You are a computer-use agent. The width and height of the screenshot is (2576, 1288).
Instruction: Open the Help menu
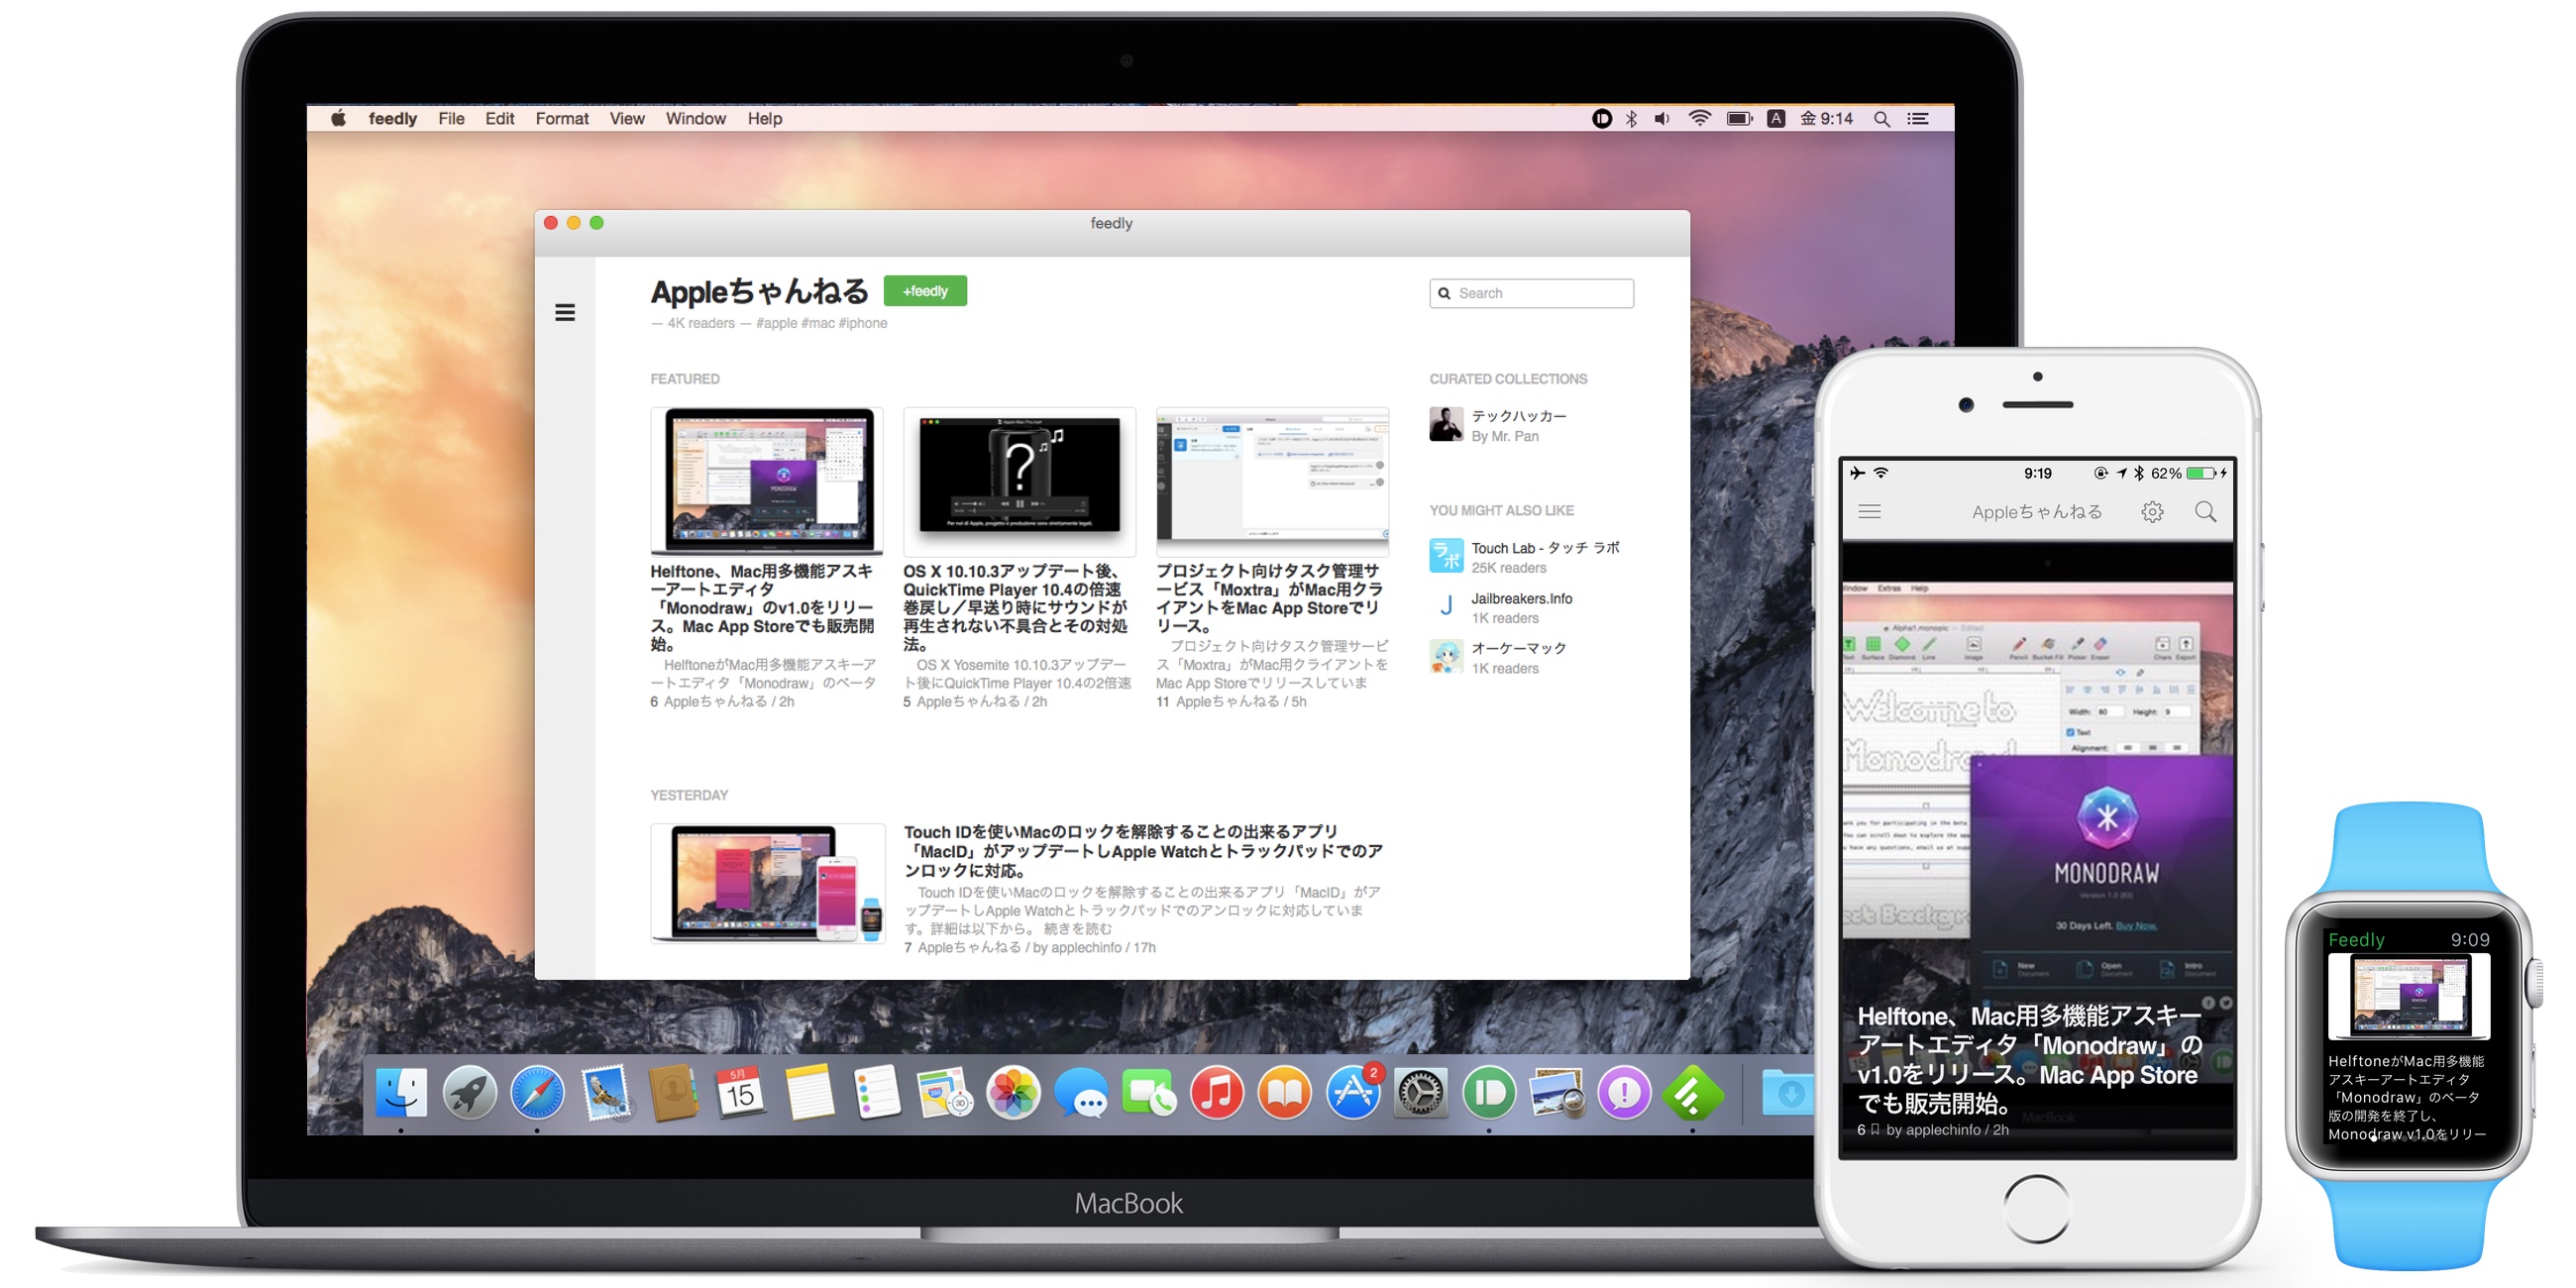(765, 118)
